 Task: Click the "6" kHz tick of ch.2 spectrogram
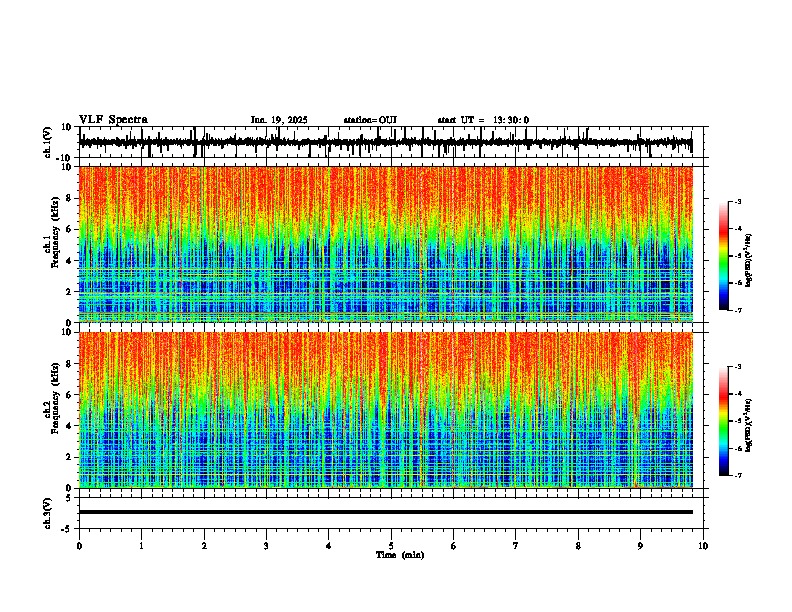tap(69, 395)
